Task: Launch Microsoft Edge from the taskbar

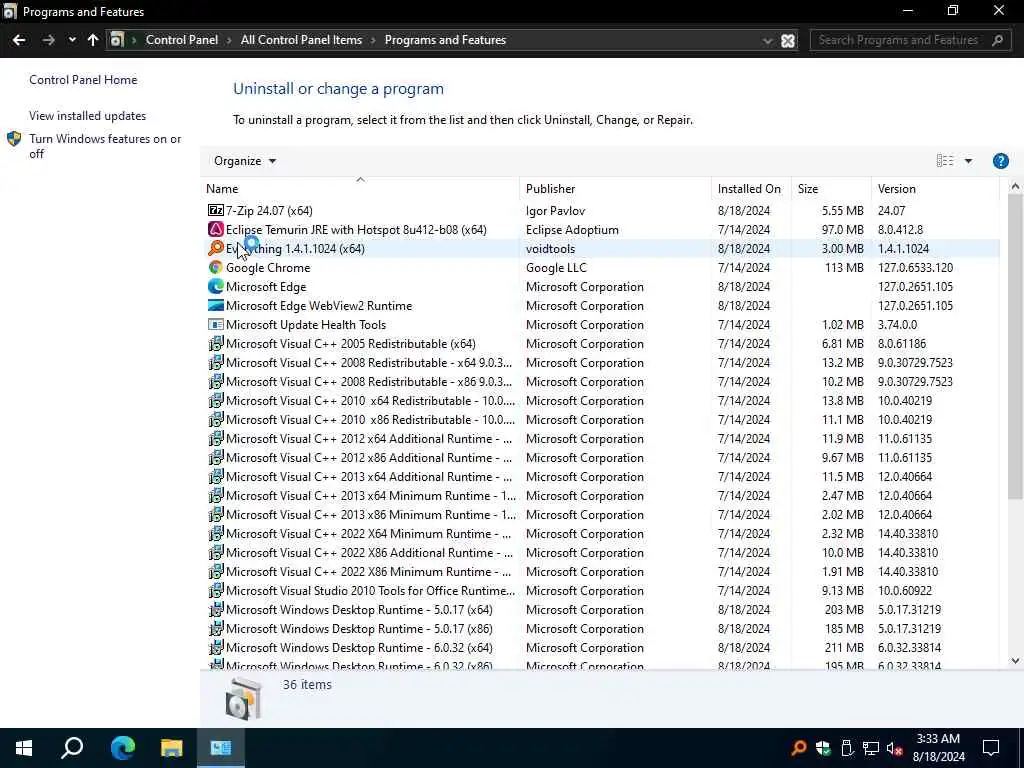Action: click(122, 748)
